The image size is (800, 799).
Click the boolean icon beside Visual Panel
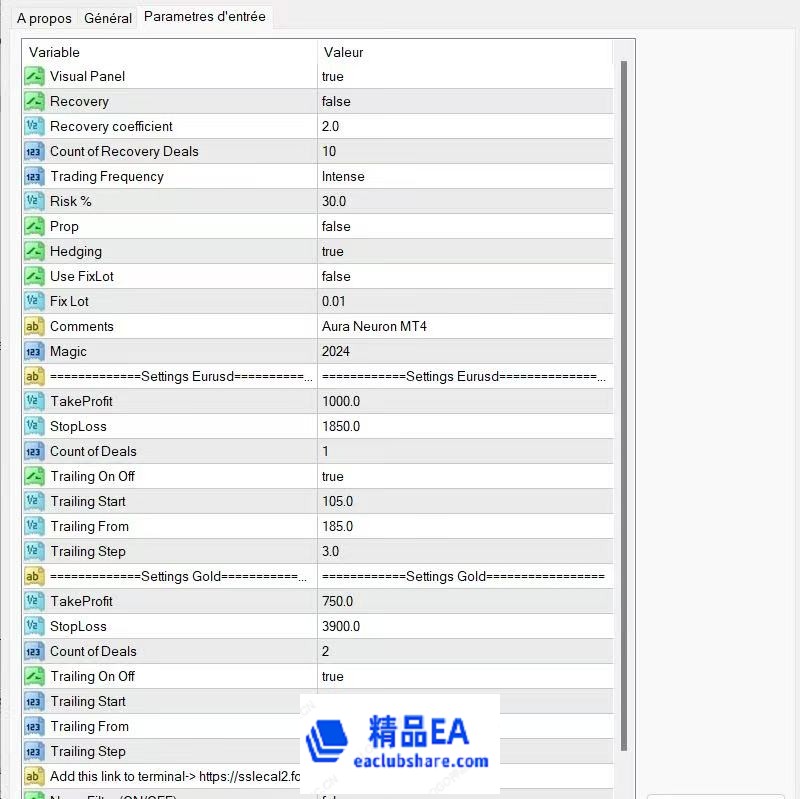tap(34, 77)
